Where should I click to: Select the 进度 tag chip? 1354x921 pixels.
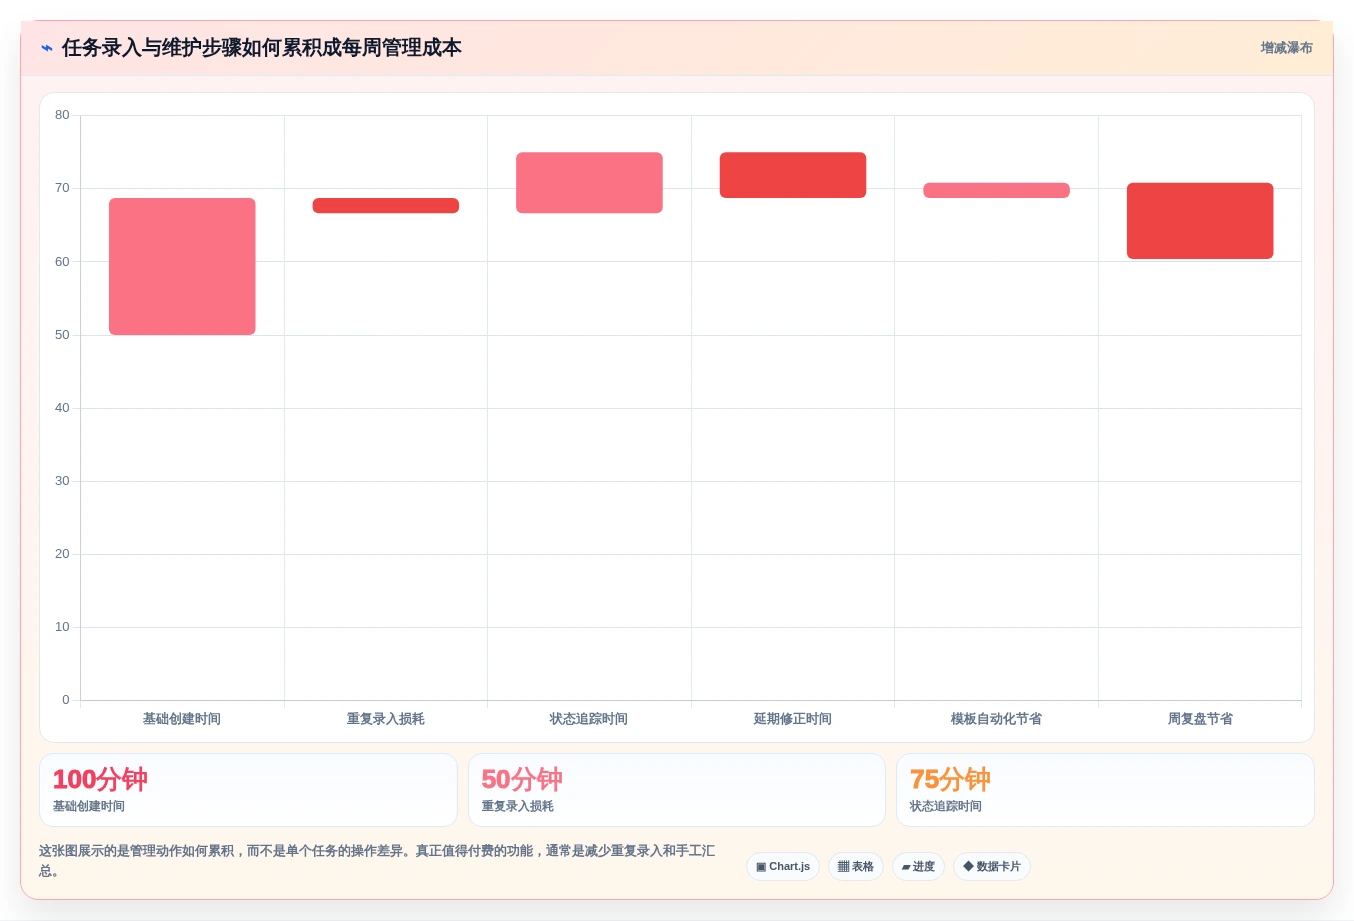click(918, 866)
